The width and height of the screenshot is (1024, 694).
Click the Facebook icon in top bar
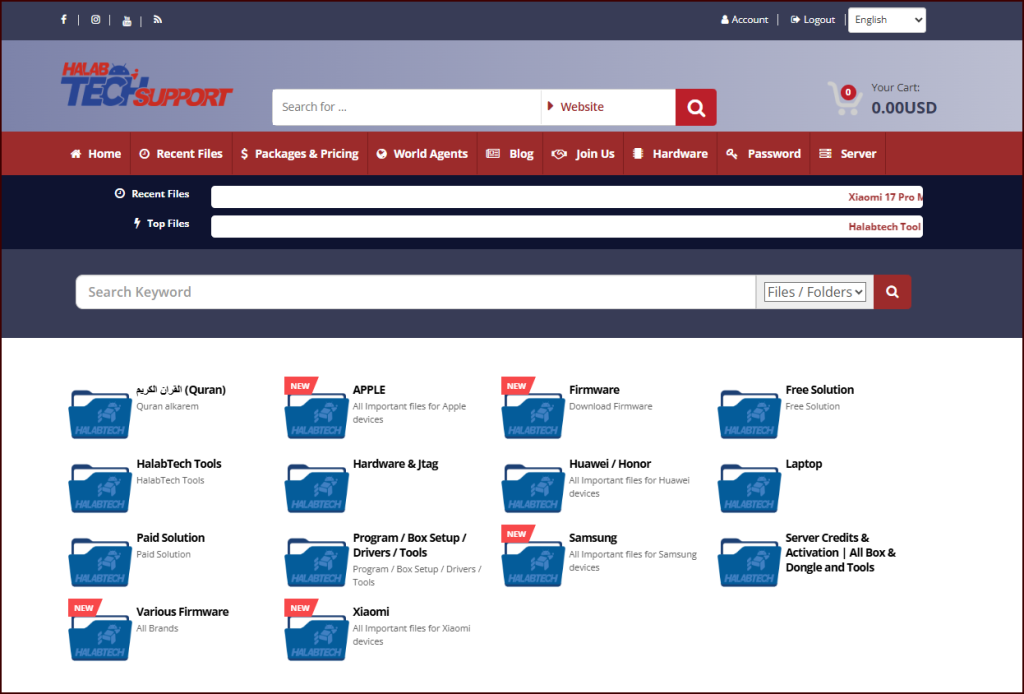point(64,20)
